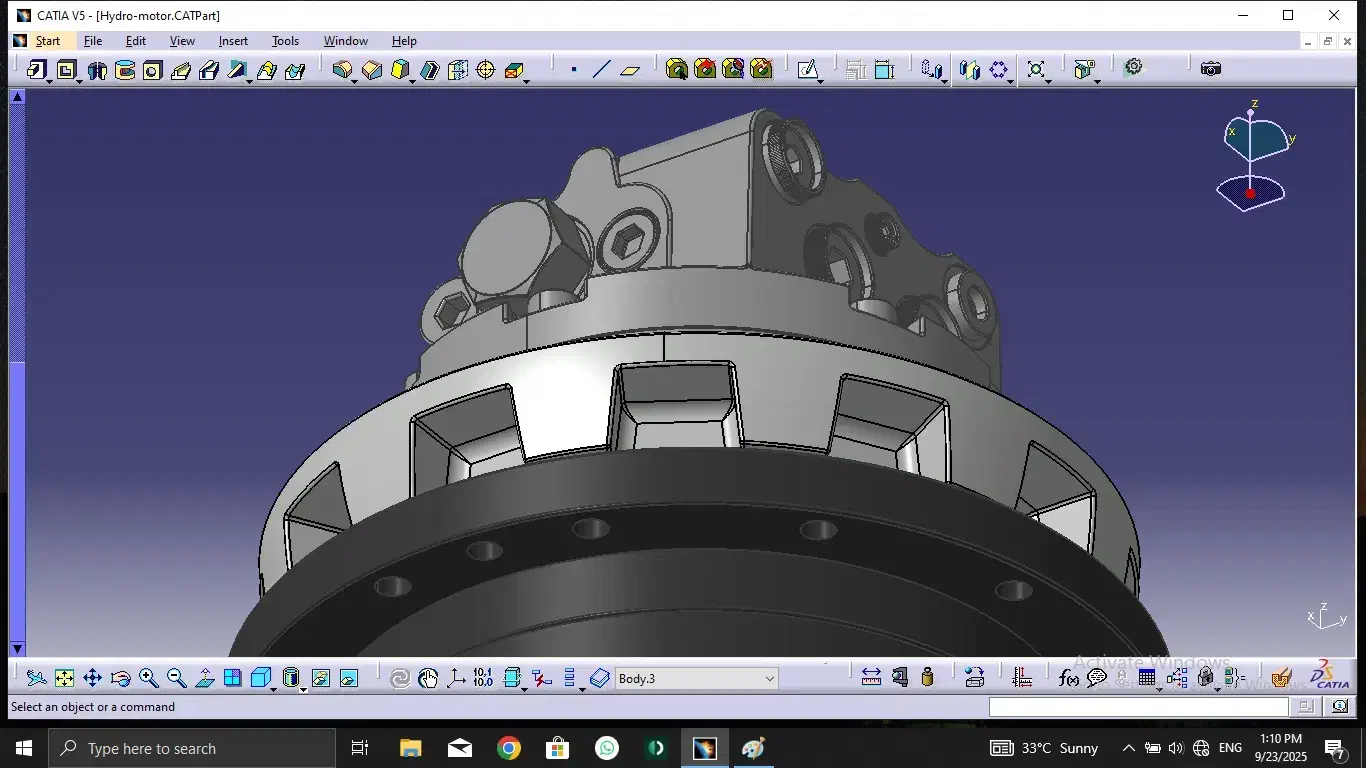1366x768 pixels.
Task: Toggle Swap visible space icon
Action: tap(348, 678)
